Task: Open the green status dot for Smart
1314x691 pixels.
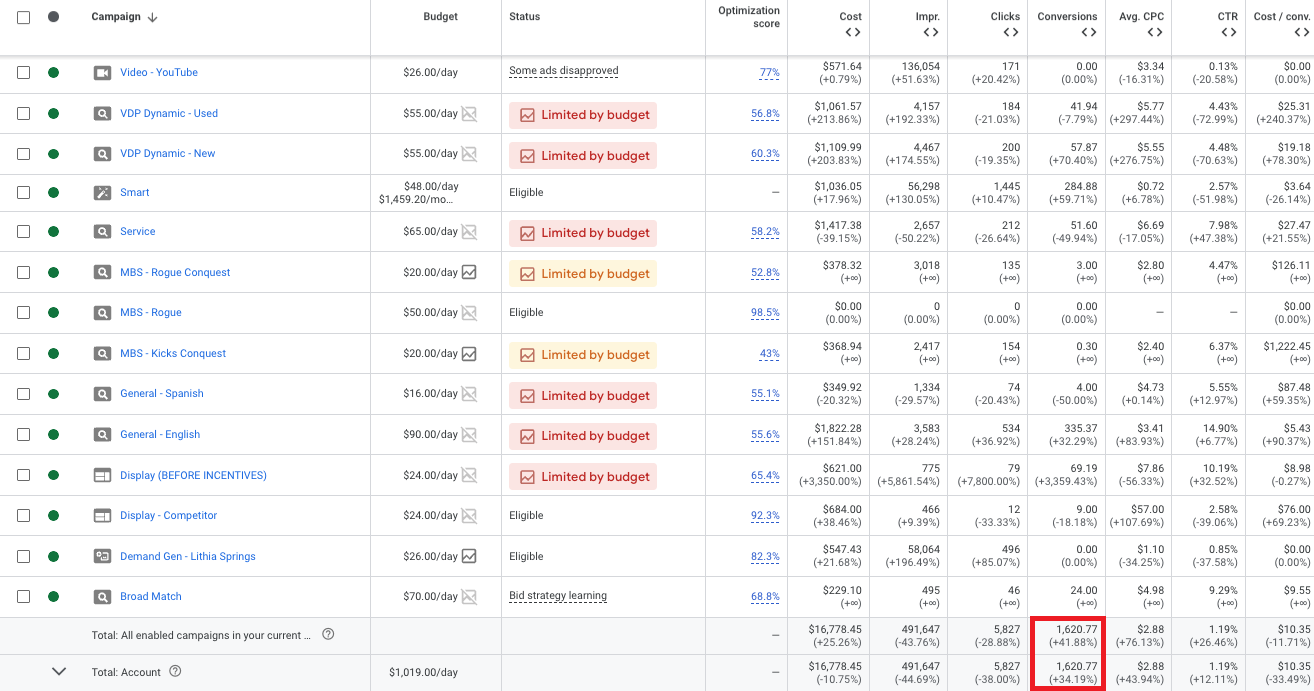Action: point(54,192)
